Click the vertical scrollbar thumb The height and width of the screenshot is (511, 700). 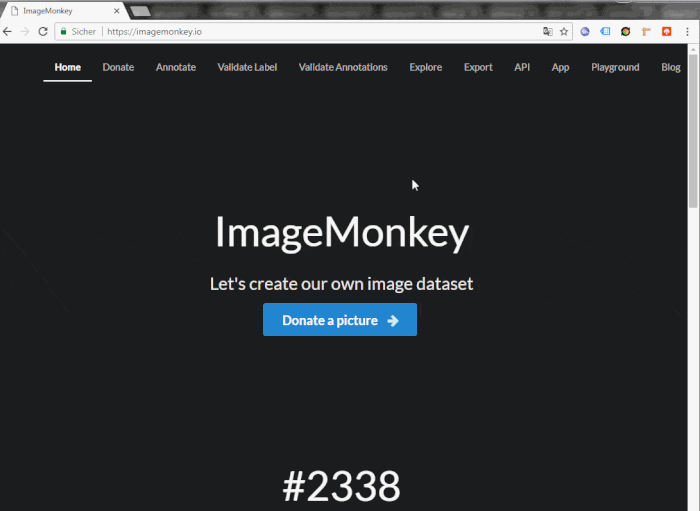tap(693, 132)
